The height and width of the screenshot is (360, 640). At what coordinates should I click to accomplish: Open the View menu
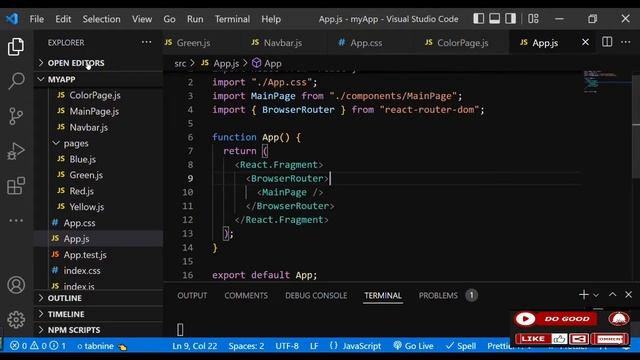[142, 19]
